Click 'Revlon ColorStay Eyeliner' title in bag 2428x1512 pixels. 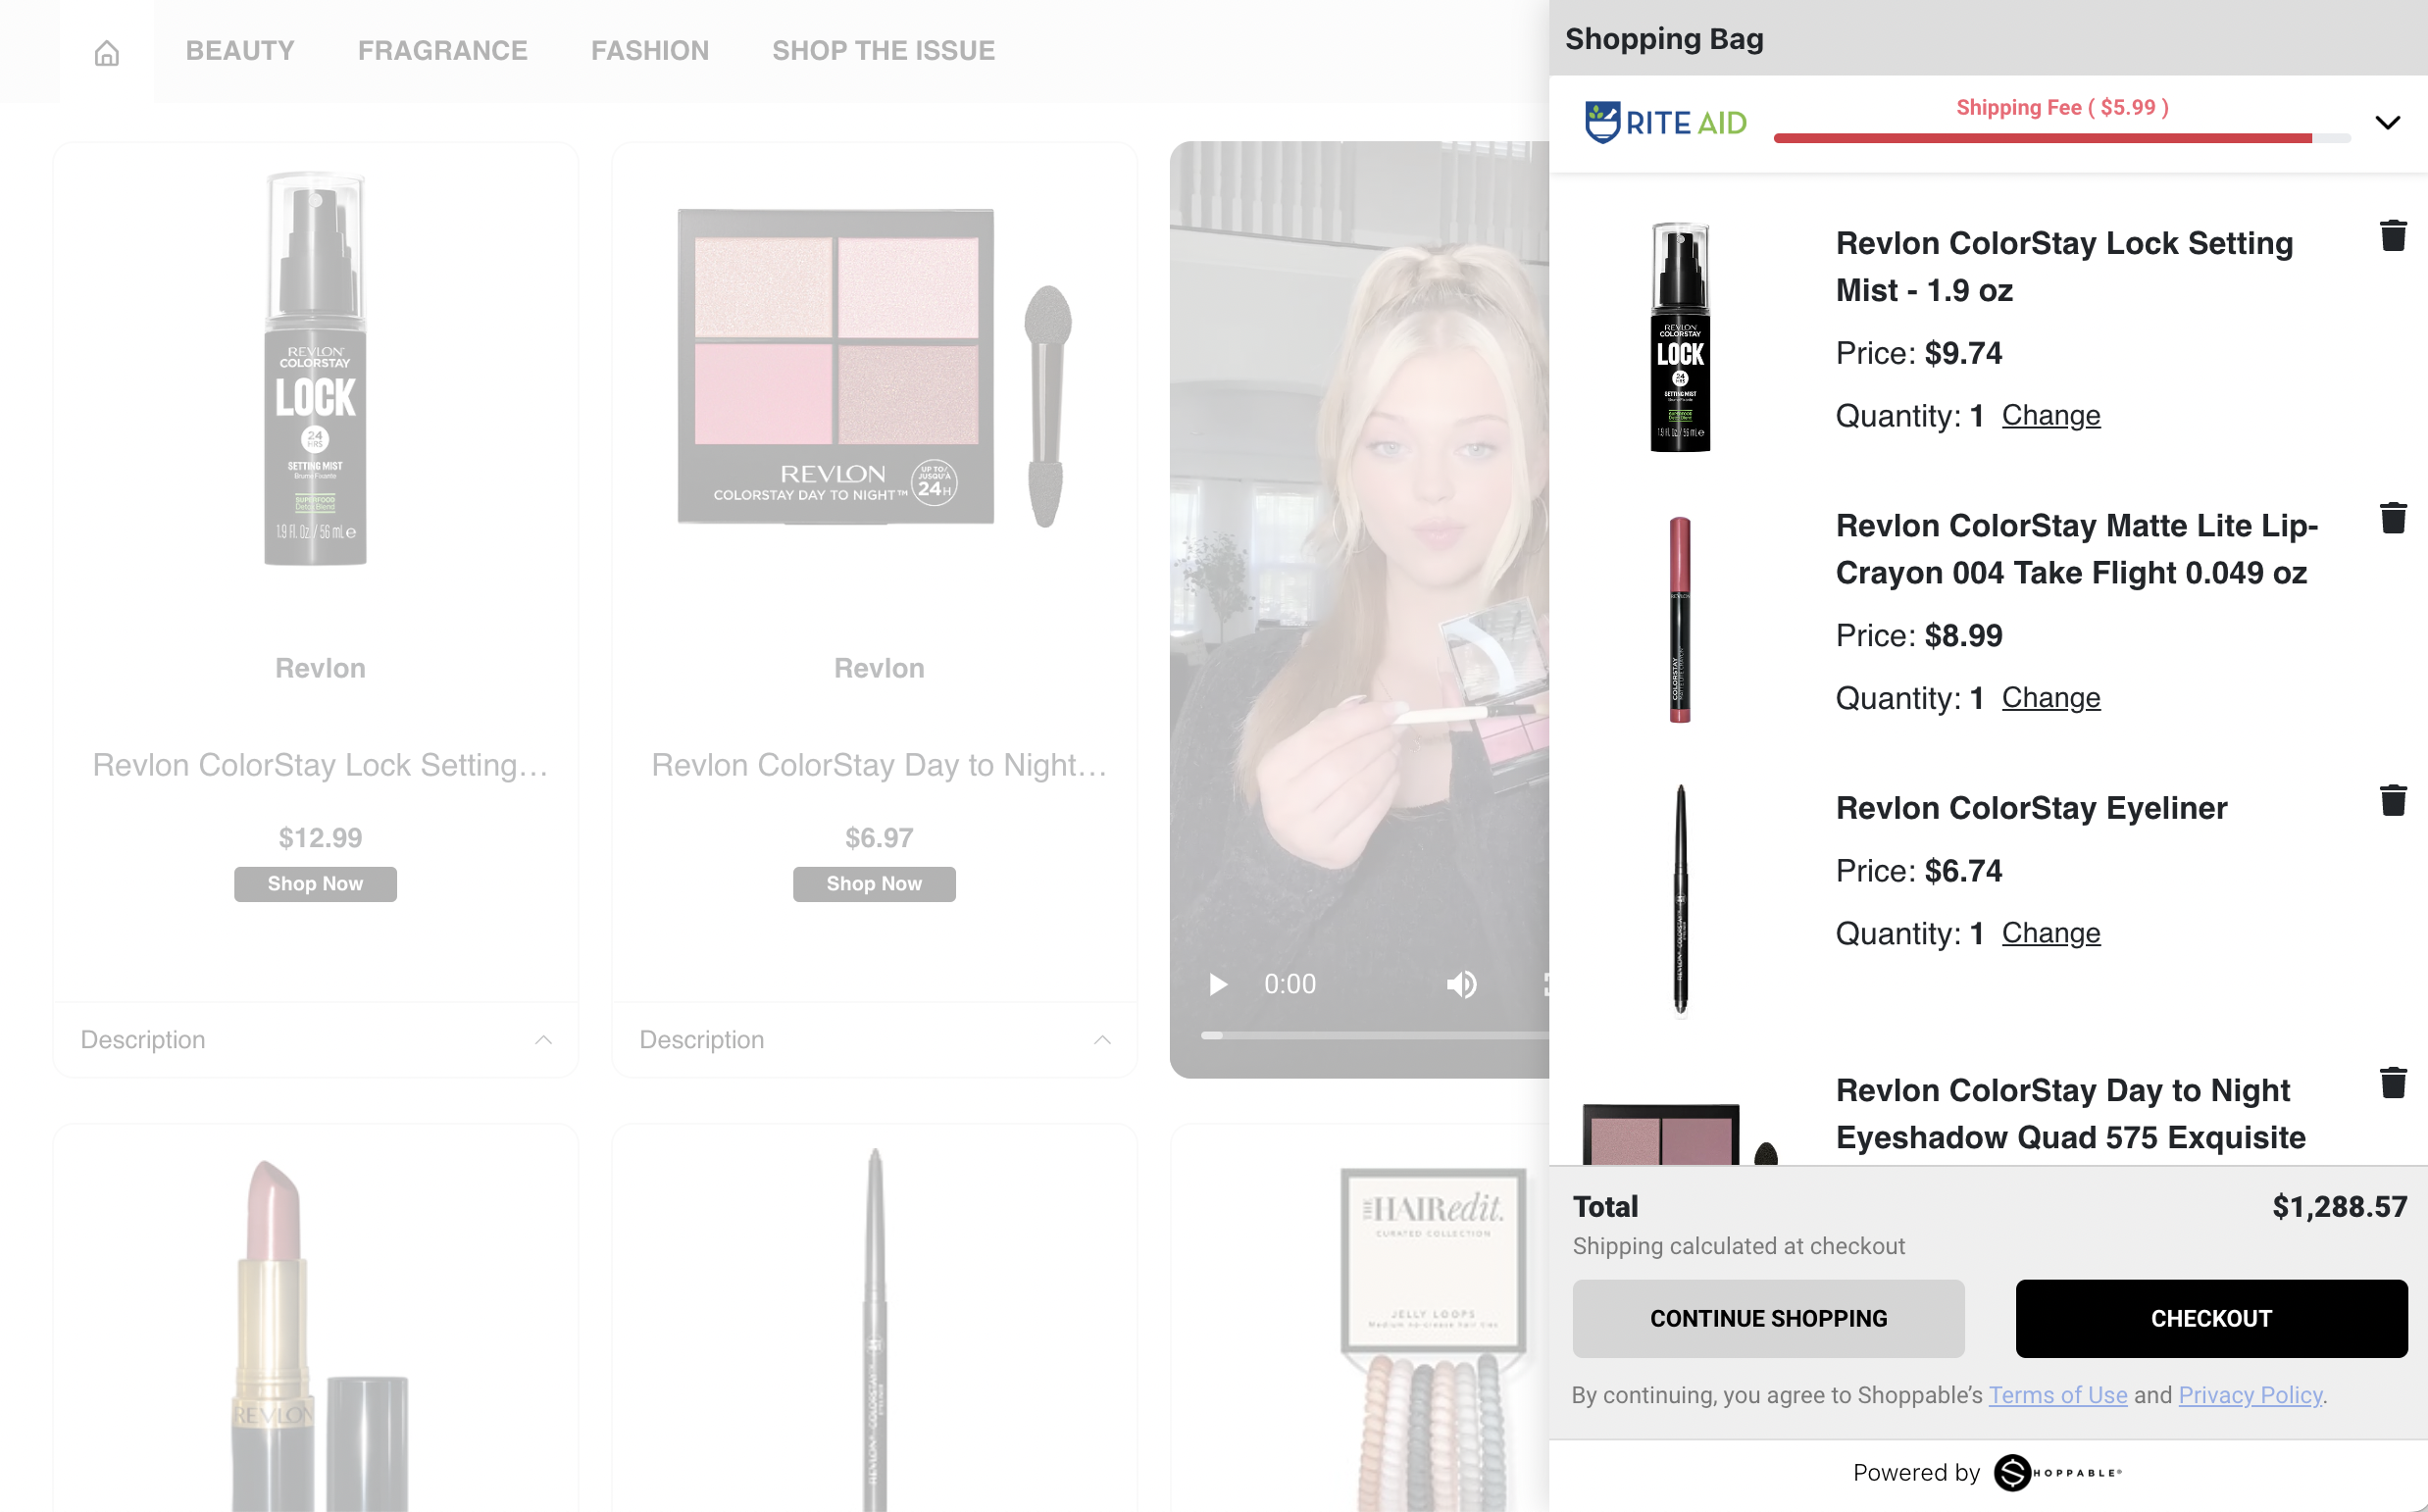(x=2031, y=808)
